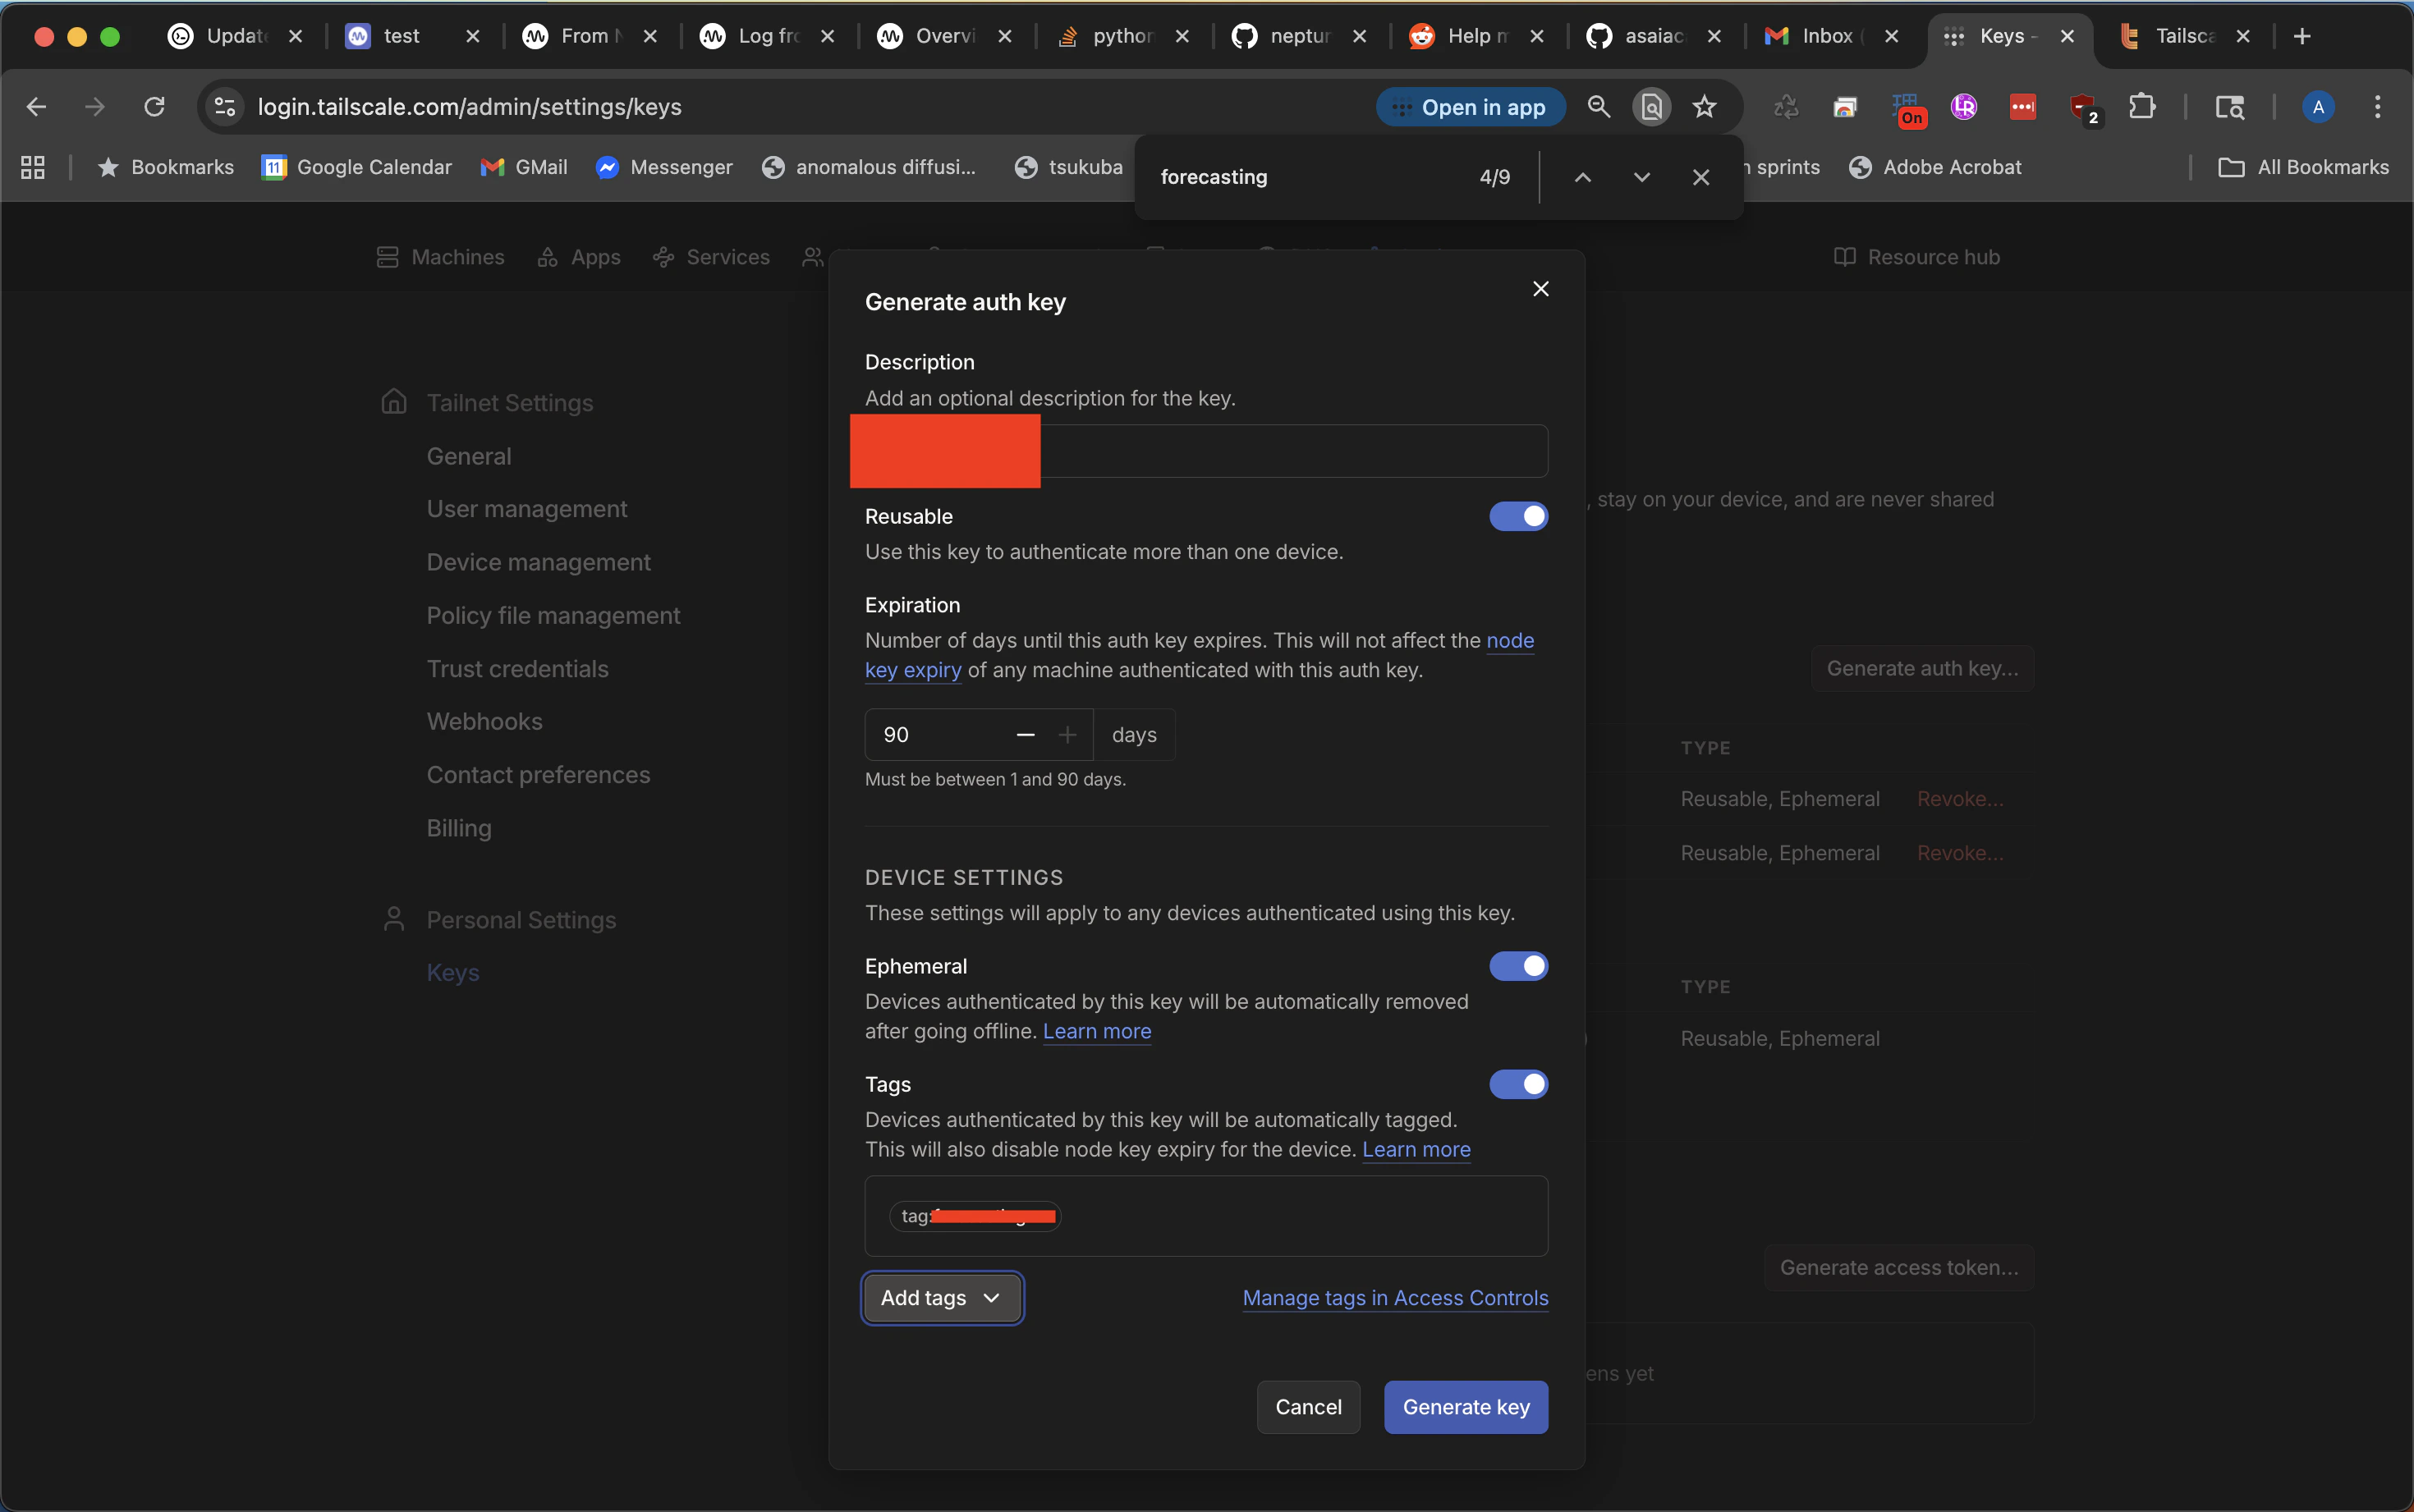This screenshot has width=2414, height=1512.
Task: Reload the current page
Action: point(154,107)
